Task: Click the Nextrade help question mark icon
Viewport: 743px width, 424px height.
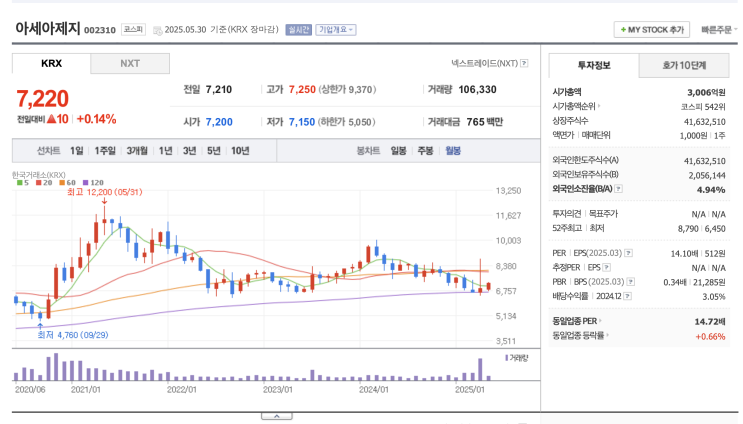Action: [x=524, y=63]
